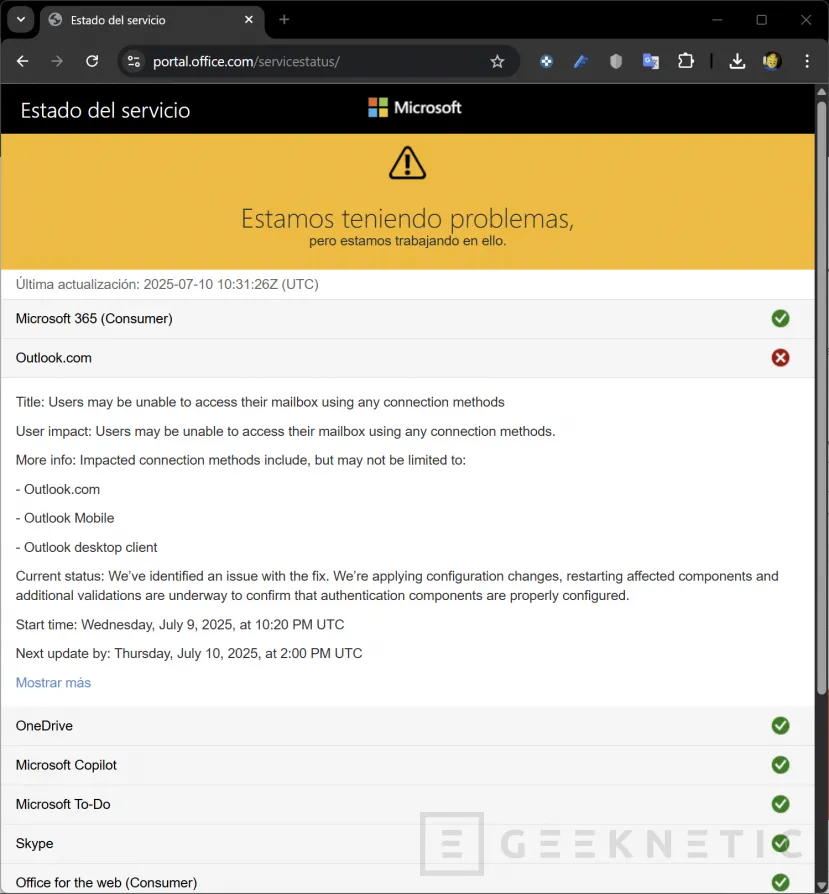Maximize the browser window
The width and height of the screenshot is (829, 894).
coord(761,20)
